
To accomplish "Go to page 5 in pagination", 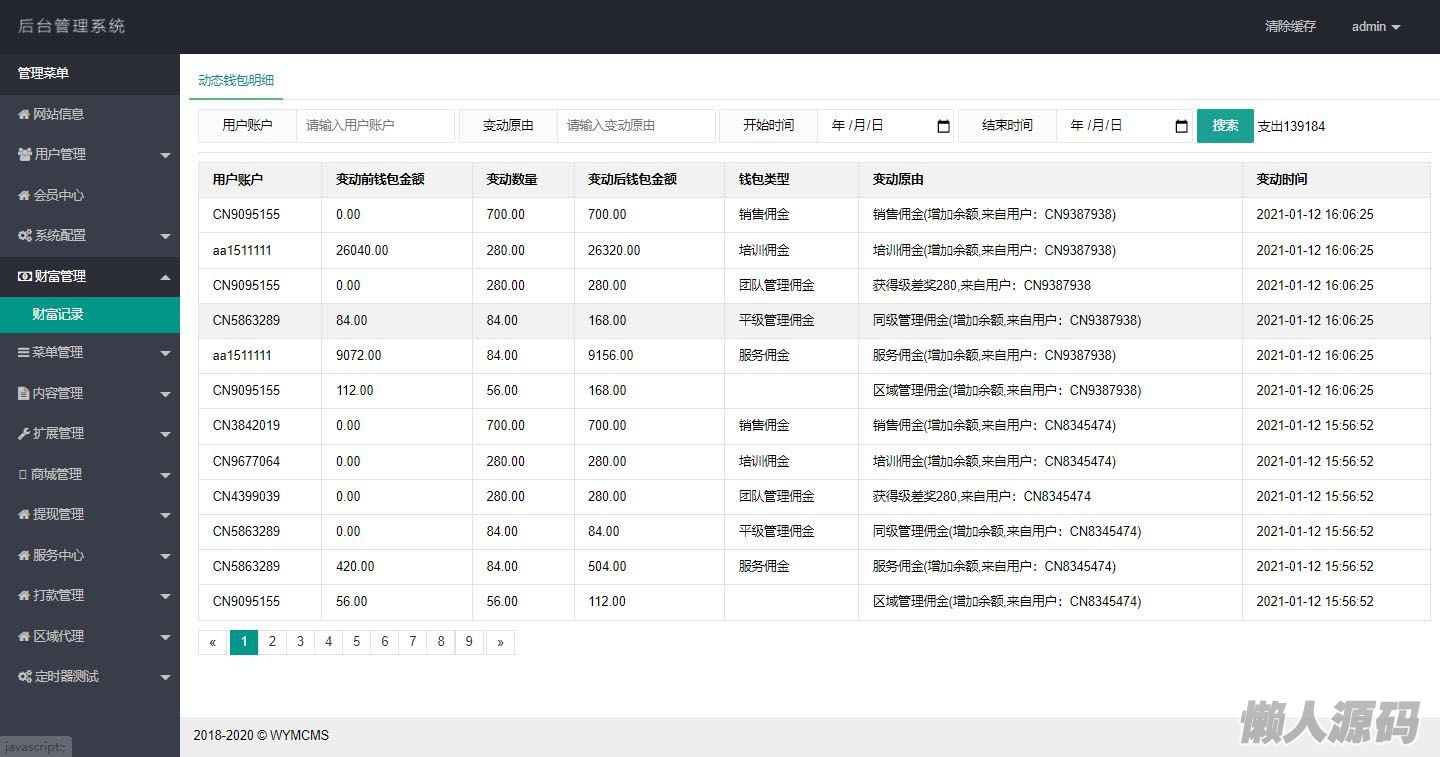I will click(356, 642).
